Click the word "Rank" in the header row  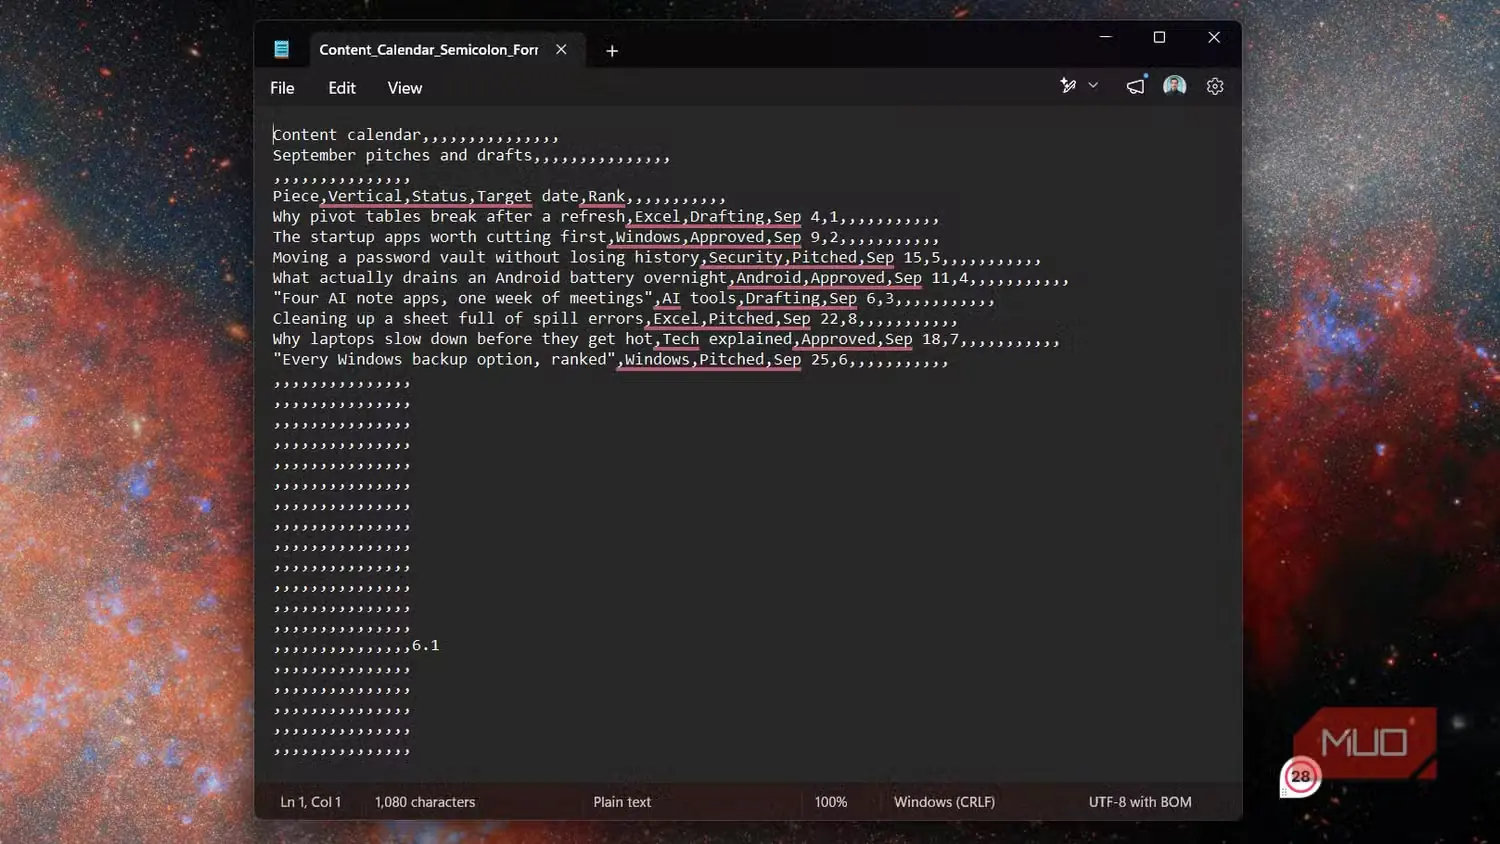click(x=606, y=196)
